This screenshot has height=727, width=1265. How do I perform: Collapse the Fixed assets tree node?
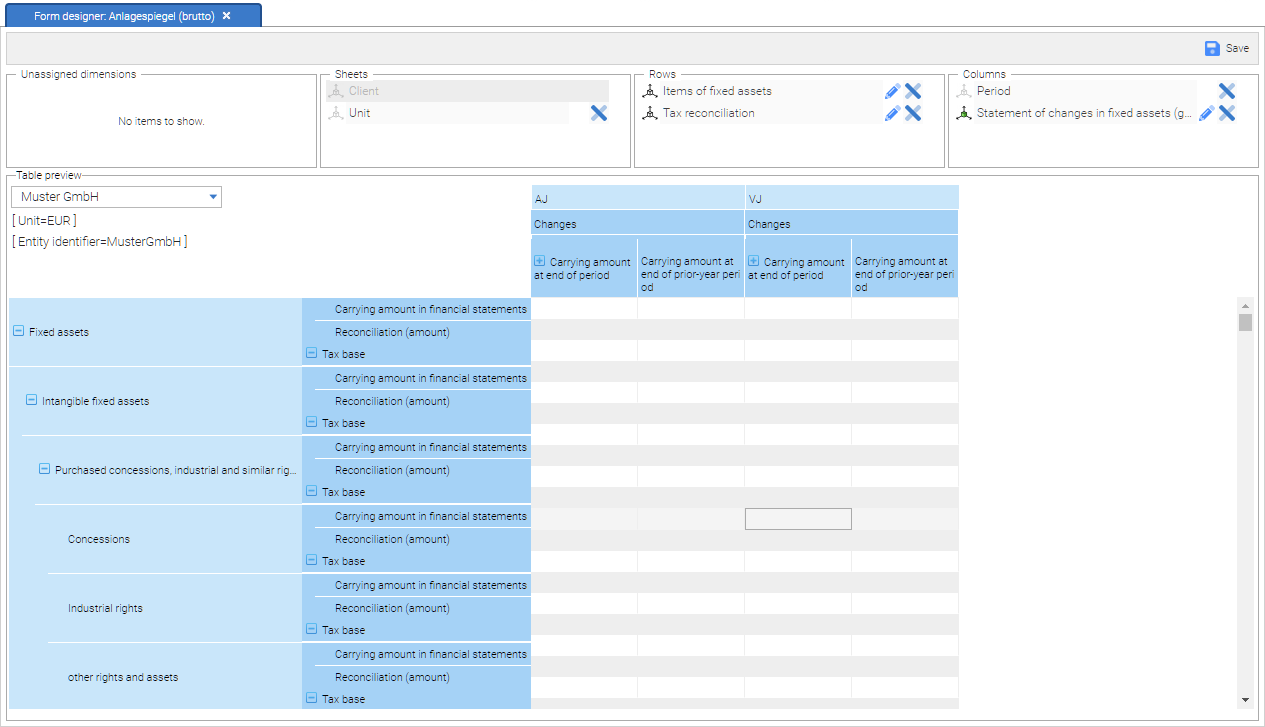tap(18, 331)
